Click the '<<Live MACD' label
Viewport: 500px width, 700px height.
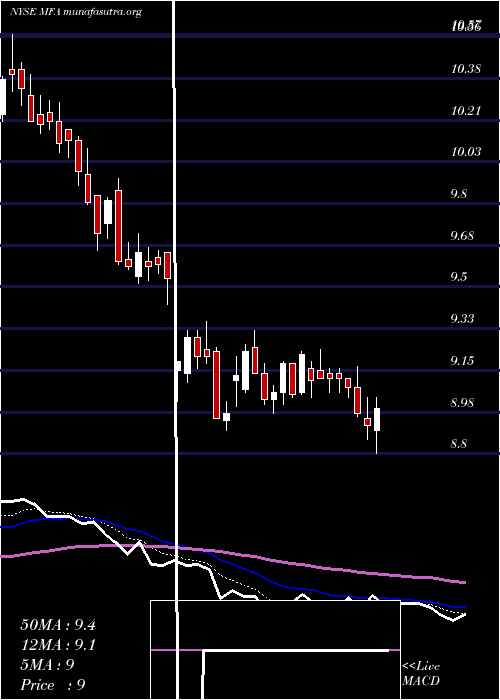tap(421, 674)
